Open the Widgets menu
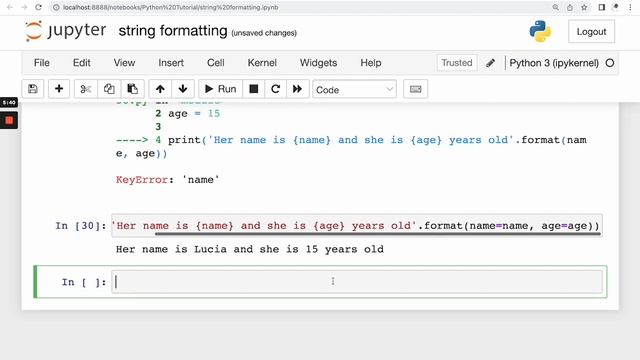 [x=318, y=63]
